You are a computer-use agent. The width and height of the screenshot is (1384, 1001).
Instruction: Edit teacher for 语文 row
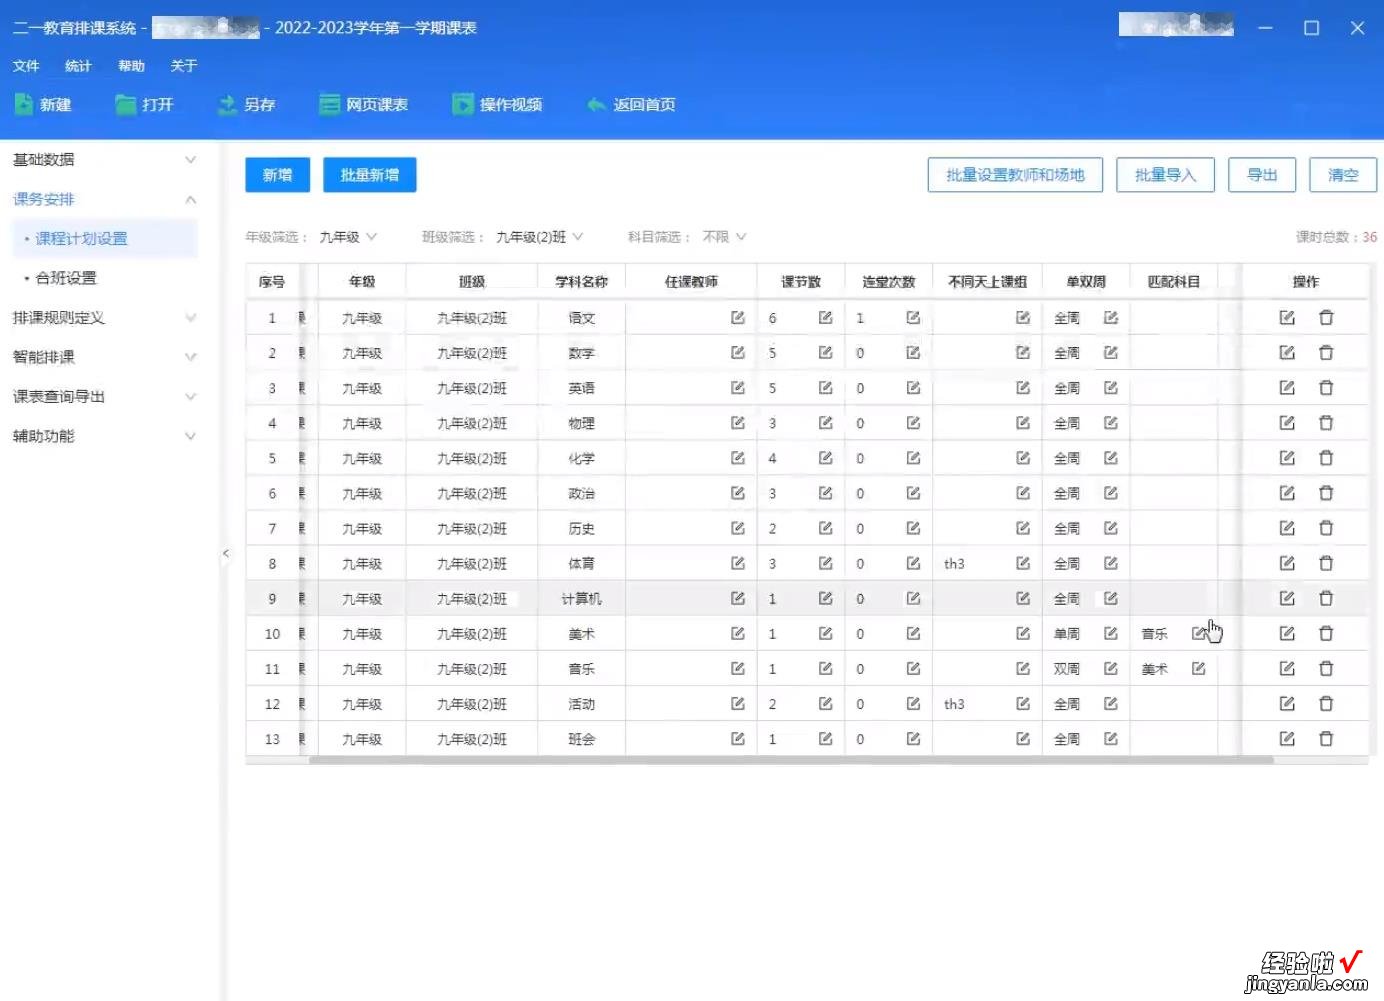738,318
